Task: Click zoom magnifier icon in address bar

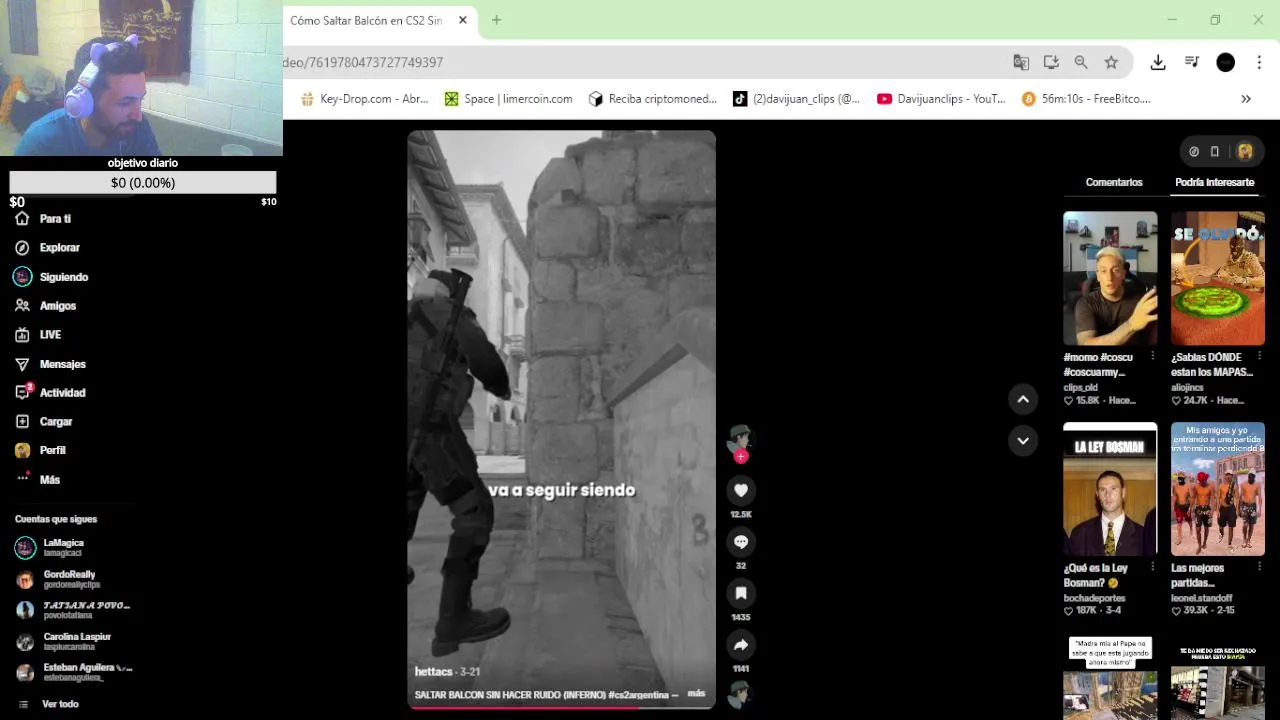Action: [1081, 62]
